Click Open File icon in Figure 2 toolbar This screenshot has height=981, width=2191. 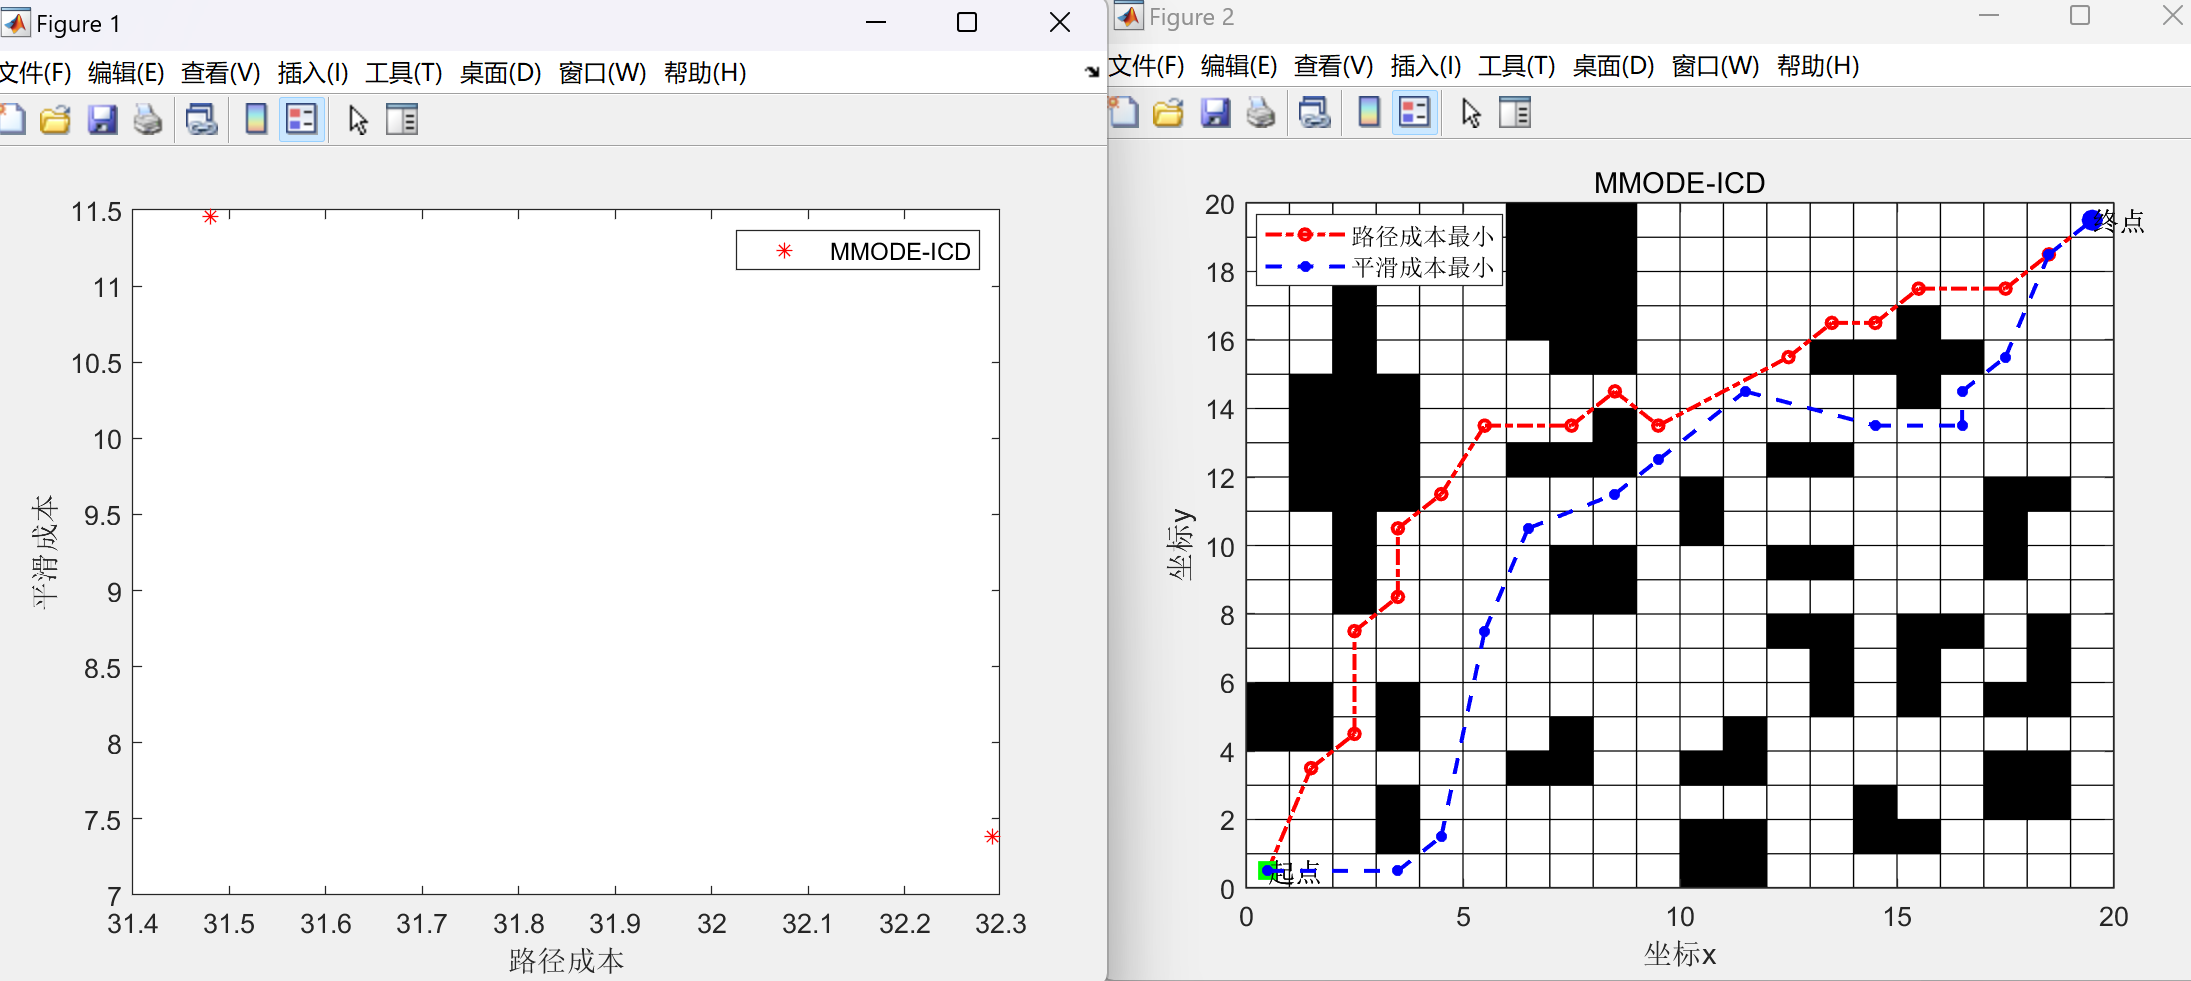1168,113
